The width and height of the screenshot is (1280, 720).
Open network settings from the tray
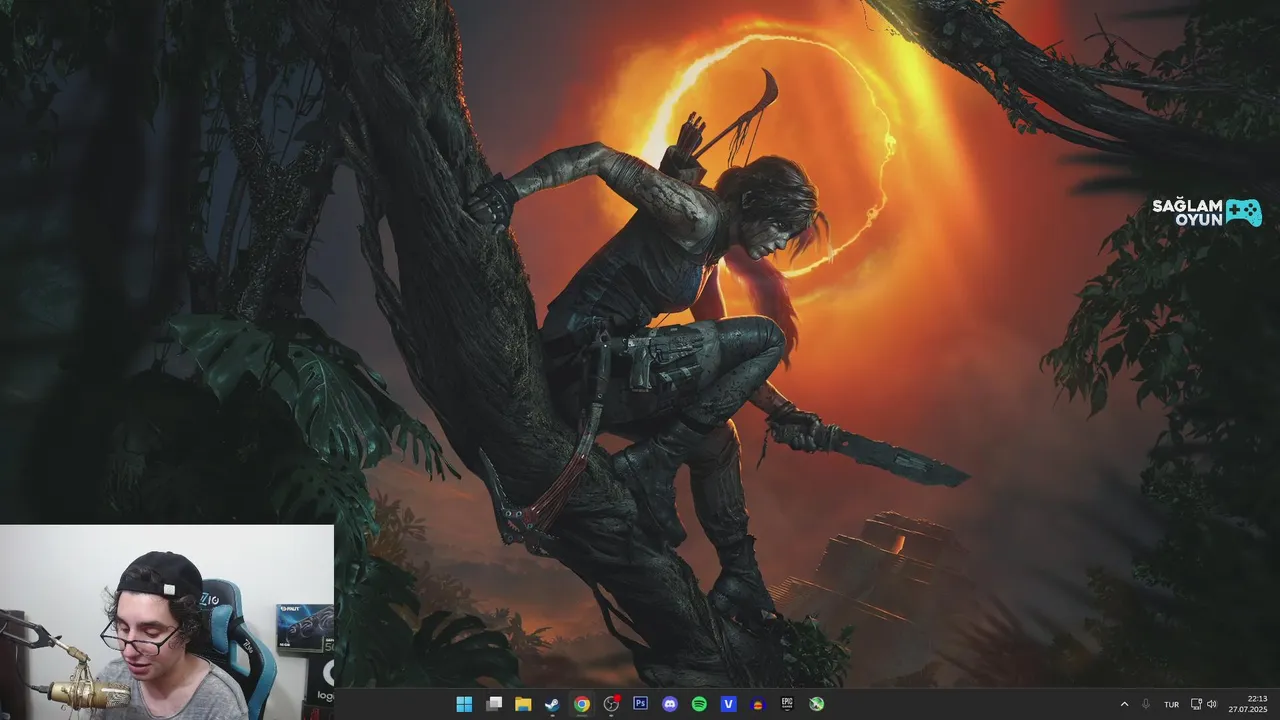point(1196,704)
